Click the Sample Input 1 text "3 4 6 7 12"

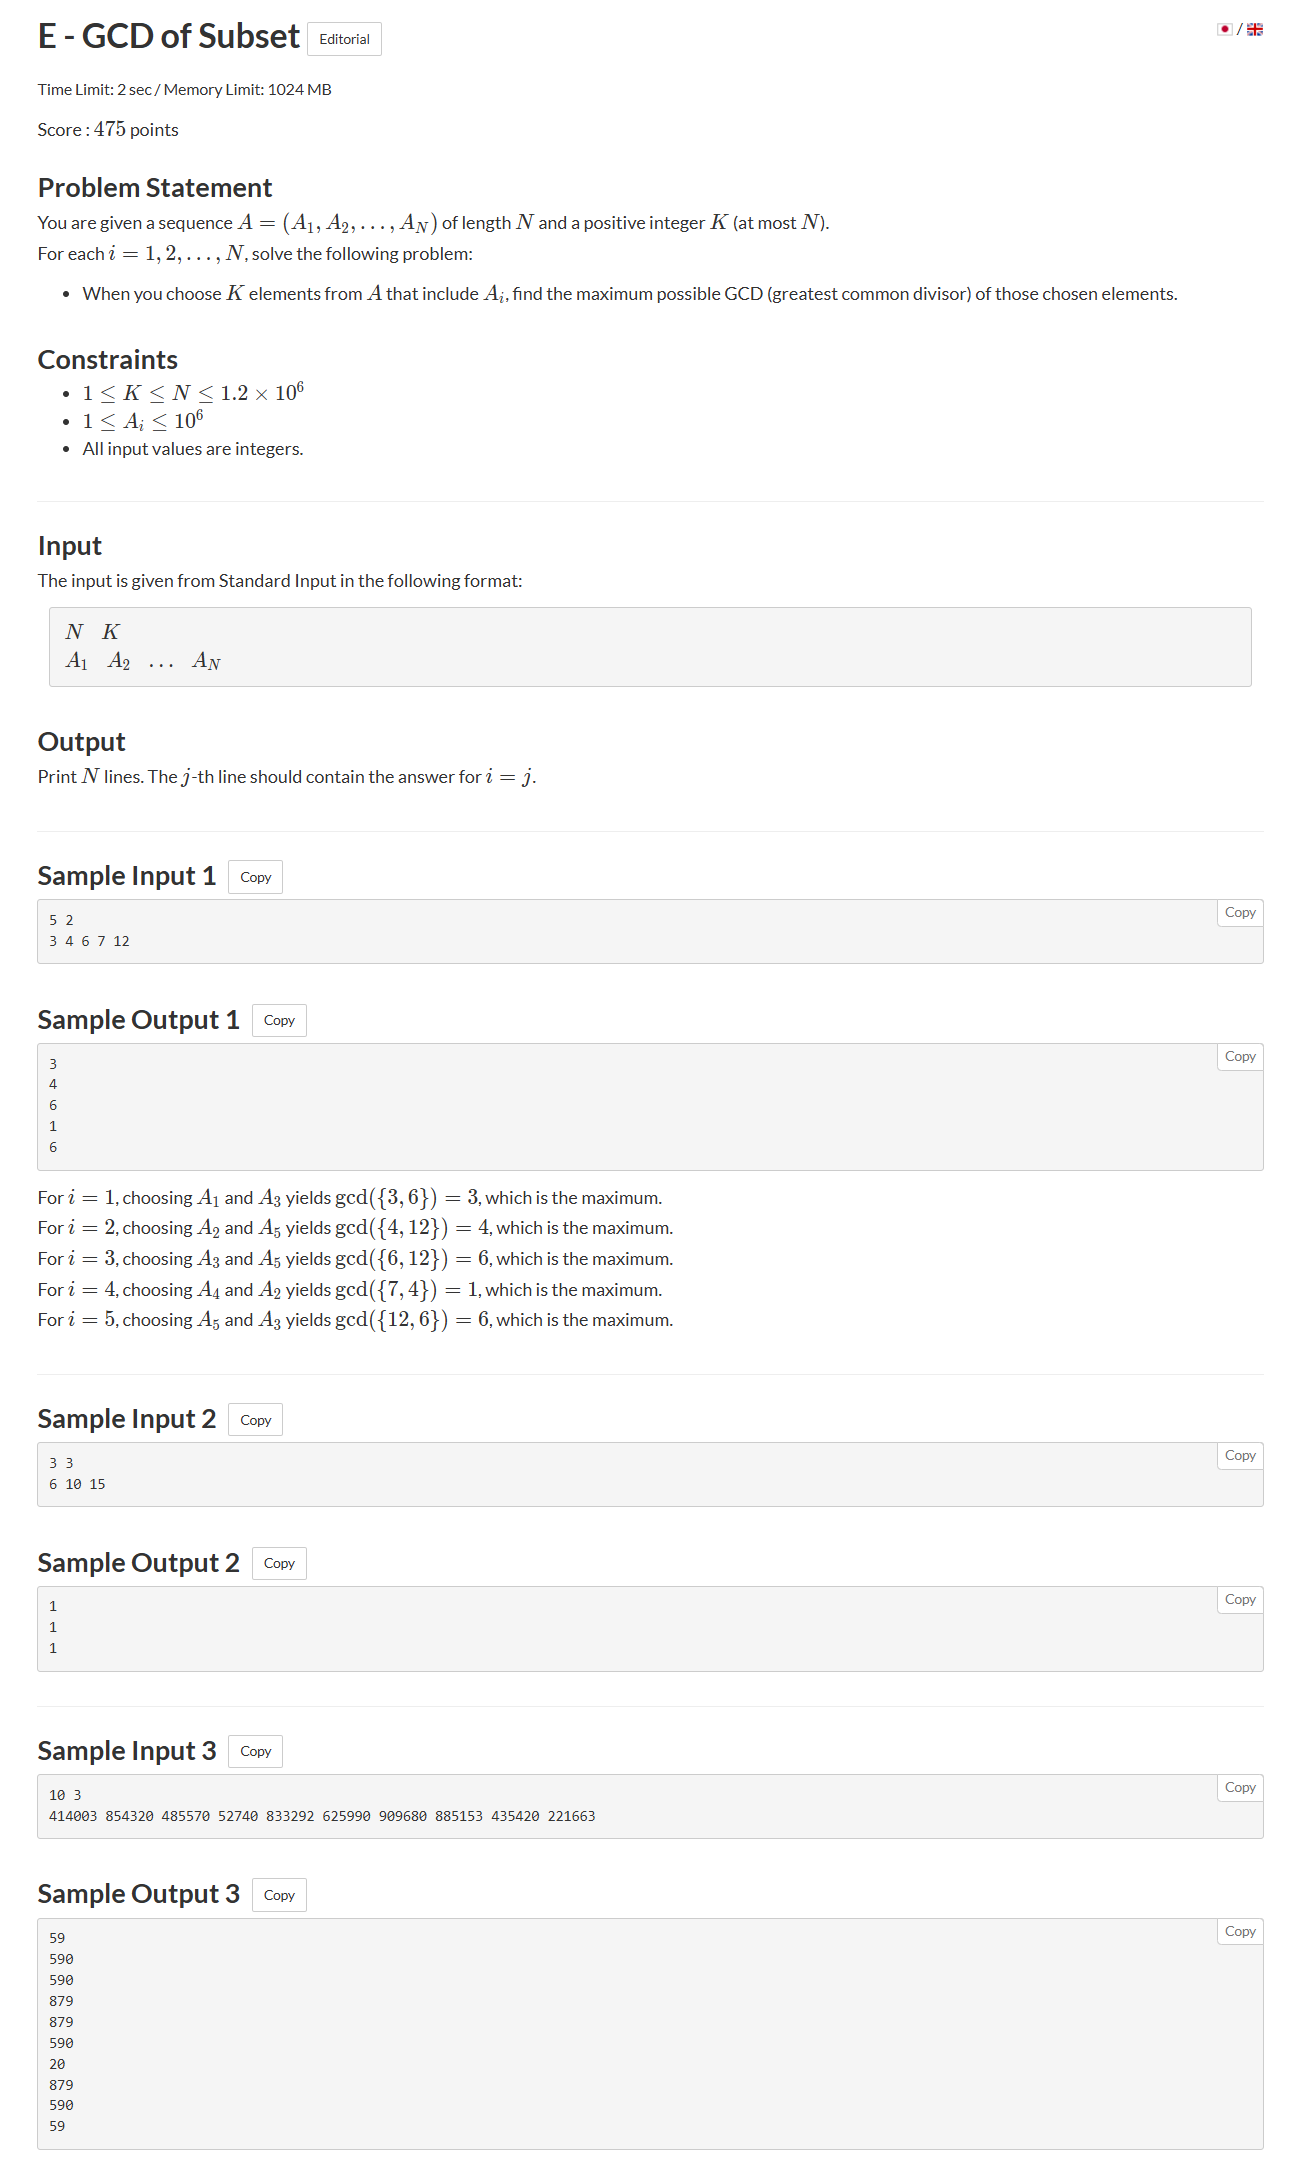pos(90,941)
